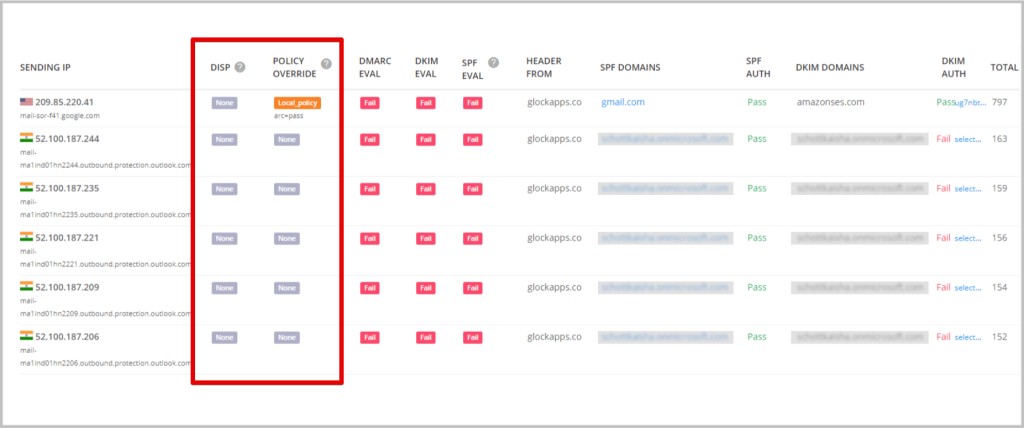1024x428 pixels.
Task: Sort by the TOTAL column header
Action: point(1003,68)
